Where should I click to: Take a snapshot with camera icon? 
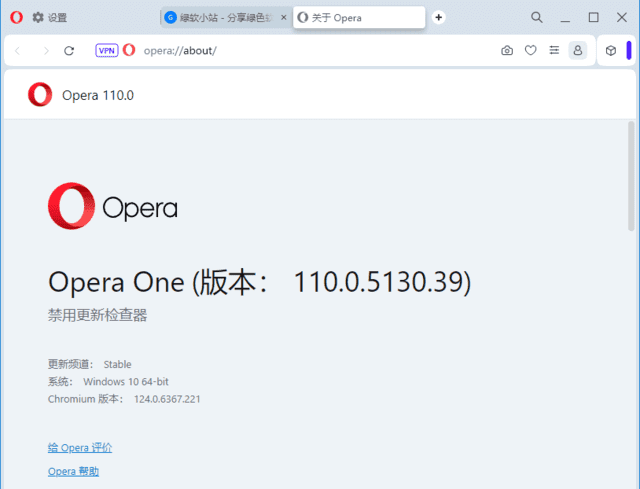pos(507,50)
